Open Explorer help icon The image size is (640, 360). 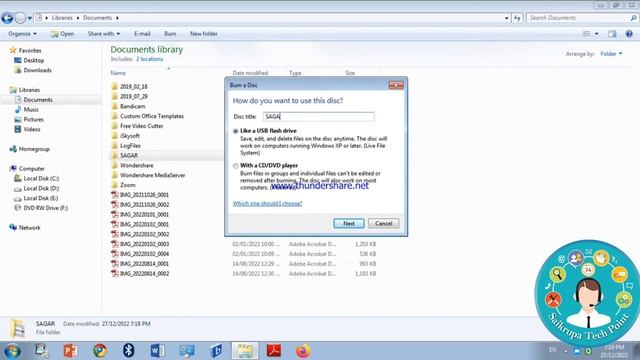[629, 34]
